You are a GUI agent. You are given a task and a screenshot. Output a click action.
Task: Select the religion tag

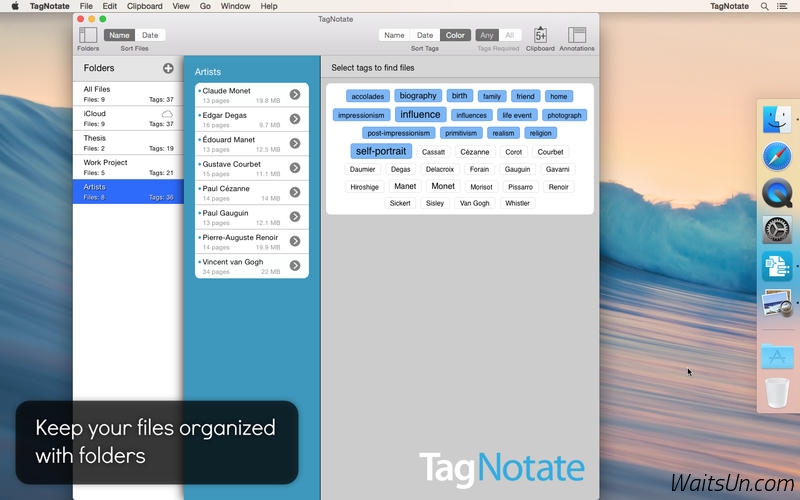(540, 133)
